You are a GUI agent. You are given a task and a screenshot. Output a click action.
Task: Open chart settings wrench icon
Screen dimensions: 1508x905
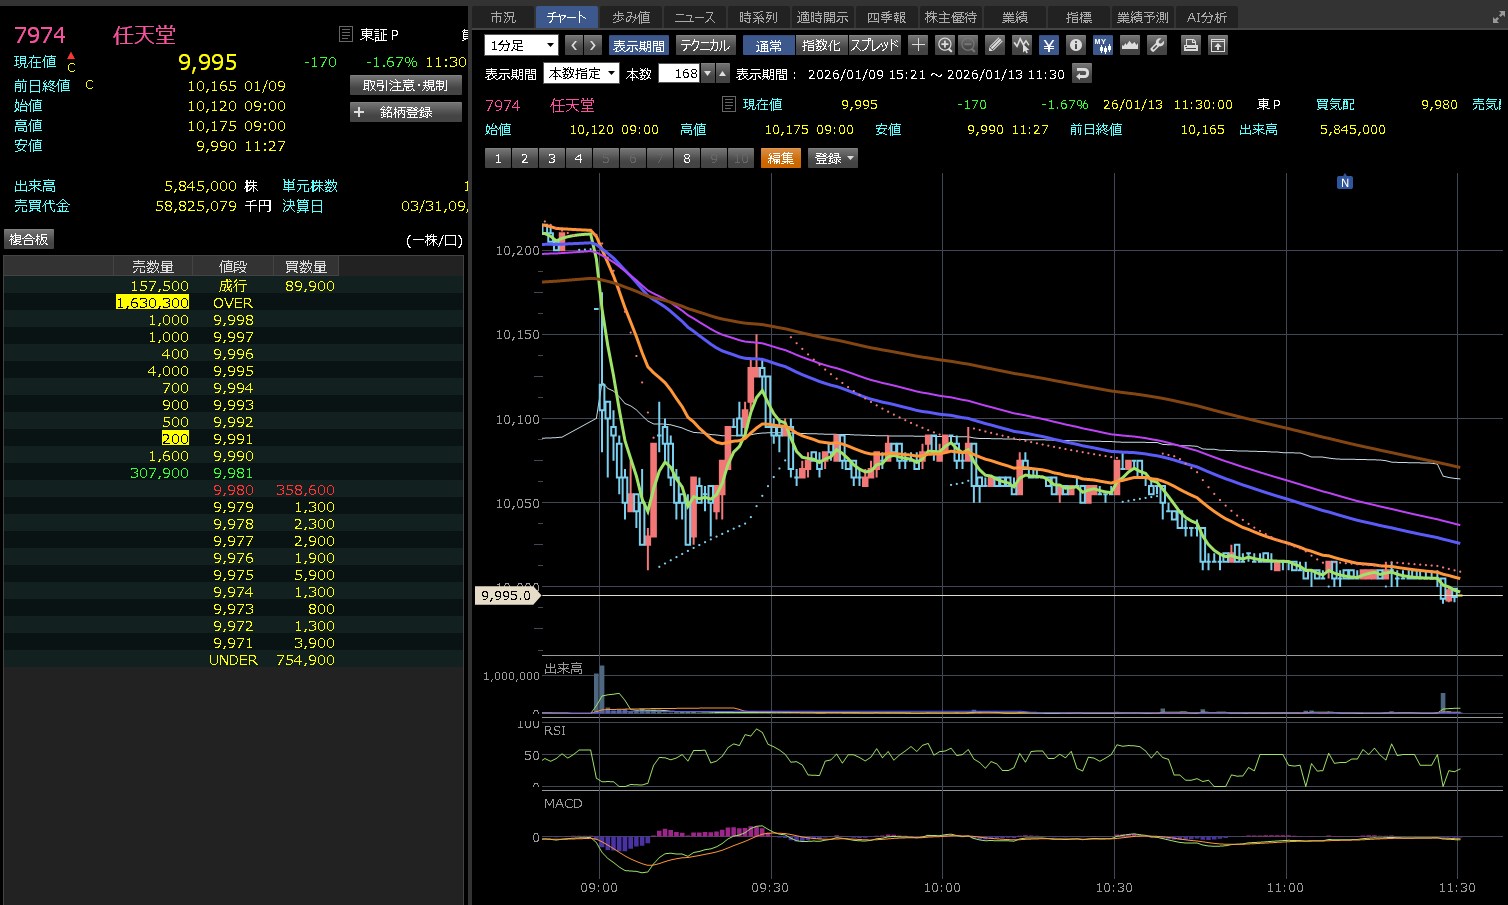tap(1157, 45)
